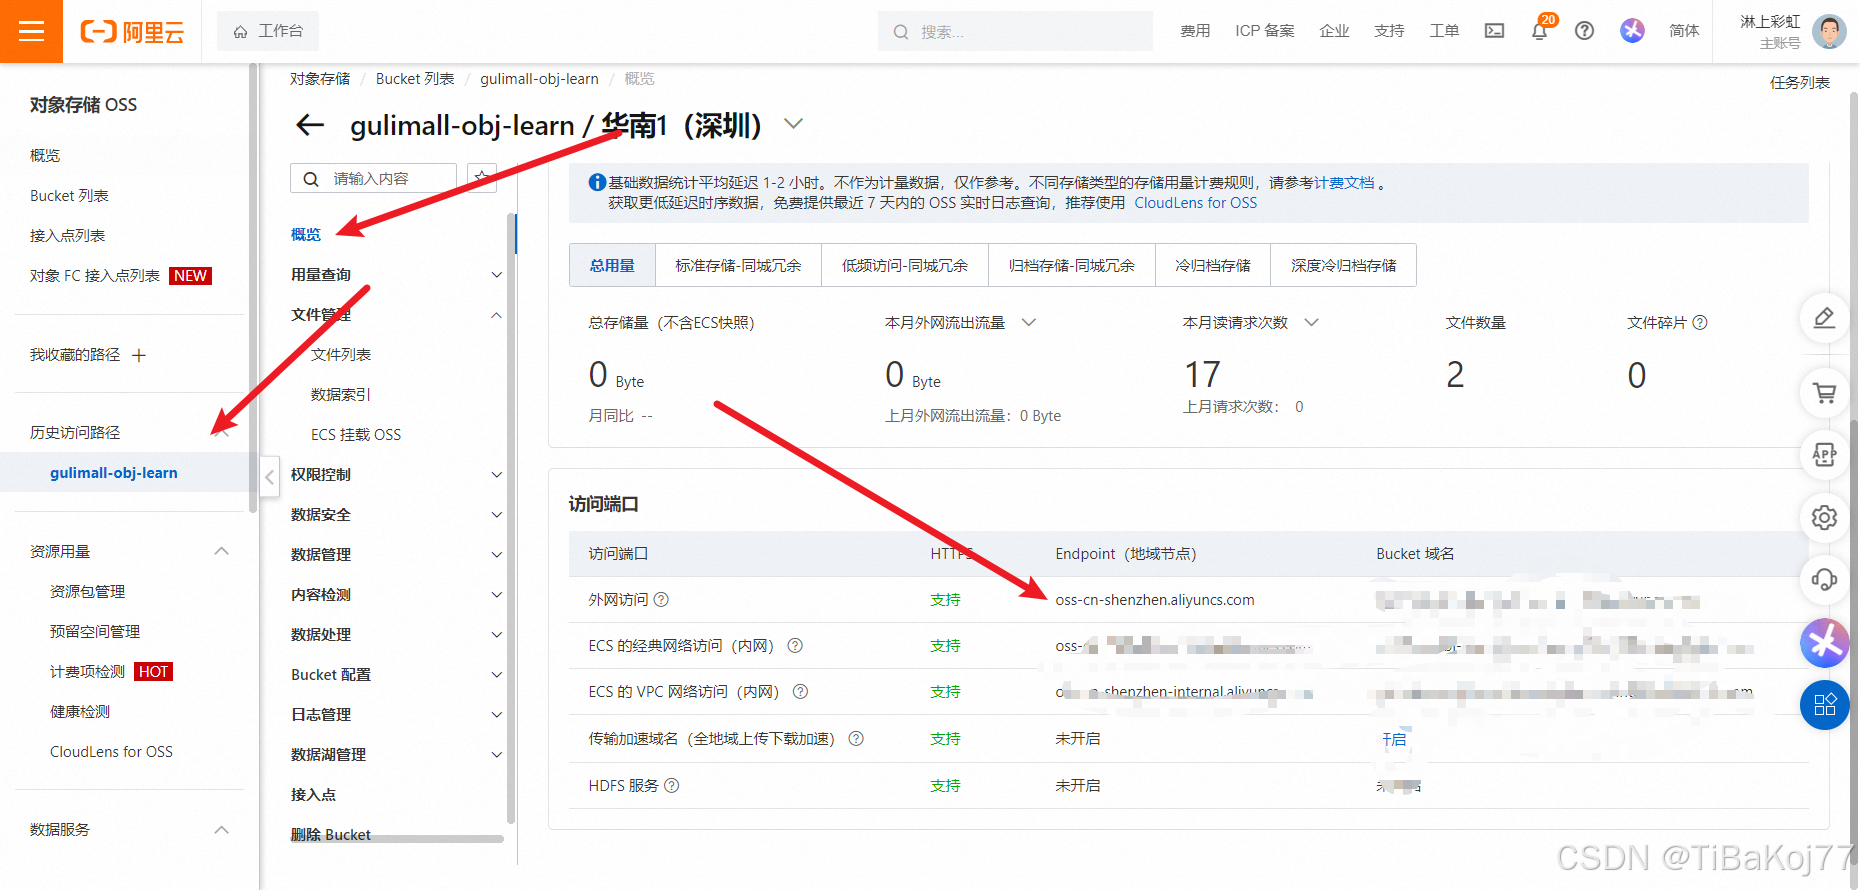Screen dimensions: 1860x890
Task: Click the Bucket 列表 breadcrumb
Action: tap(415, 79)
